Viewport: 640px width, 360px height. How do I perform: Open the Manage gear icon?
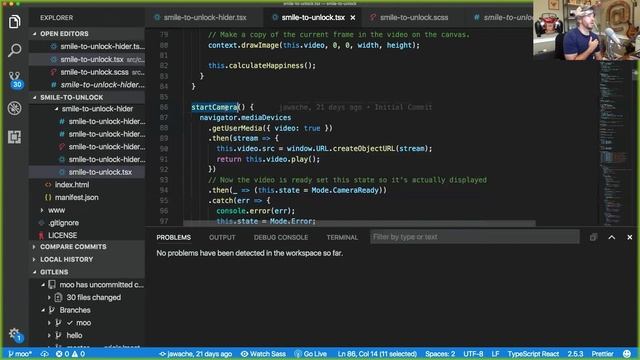pos(15,334)
